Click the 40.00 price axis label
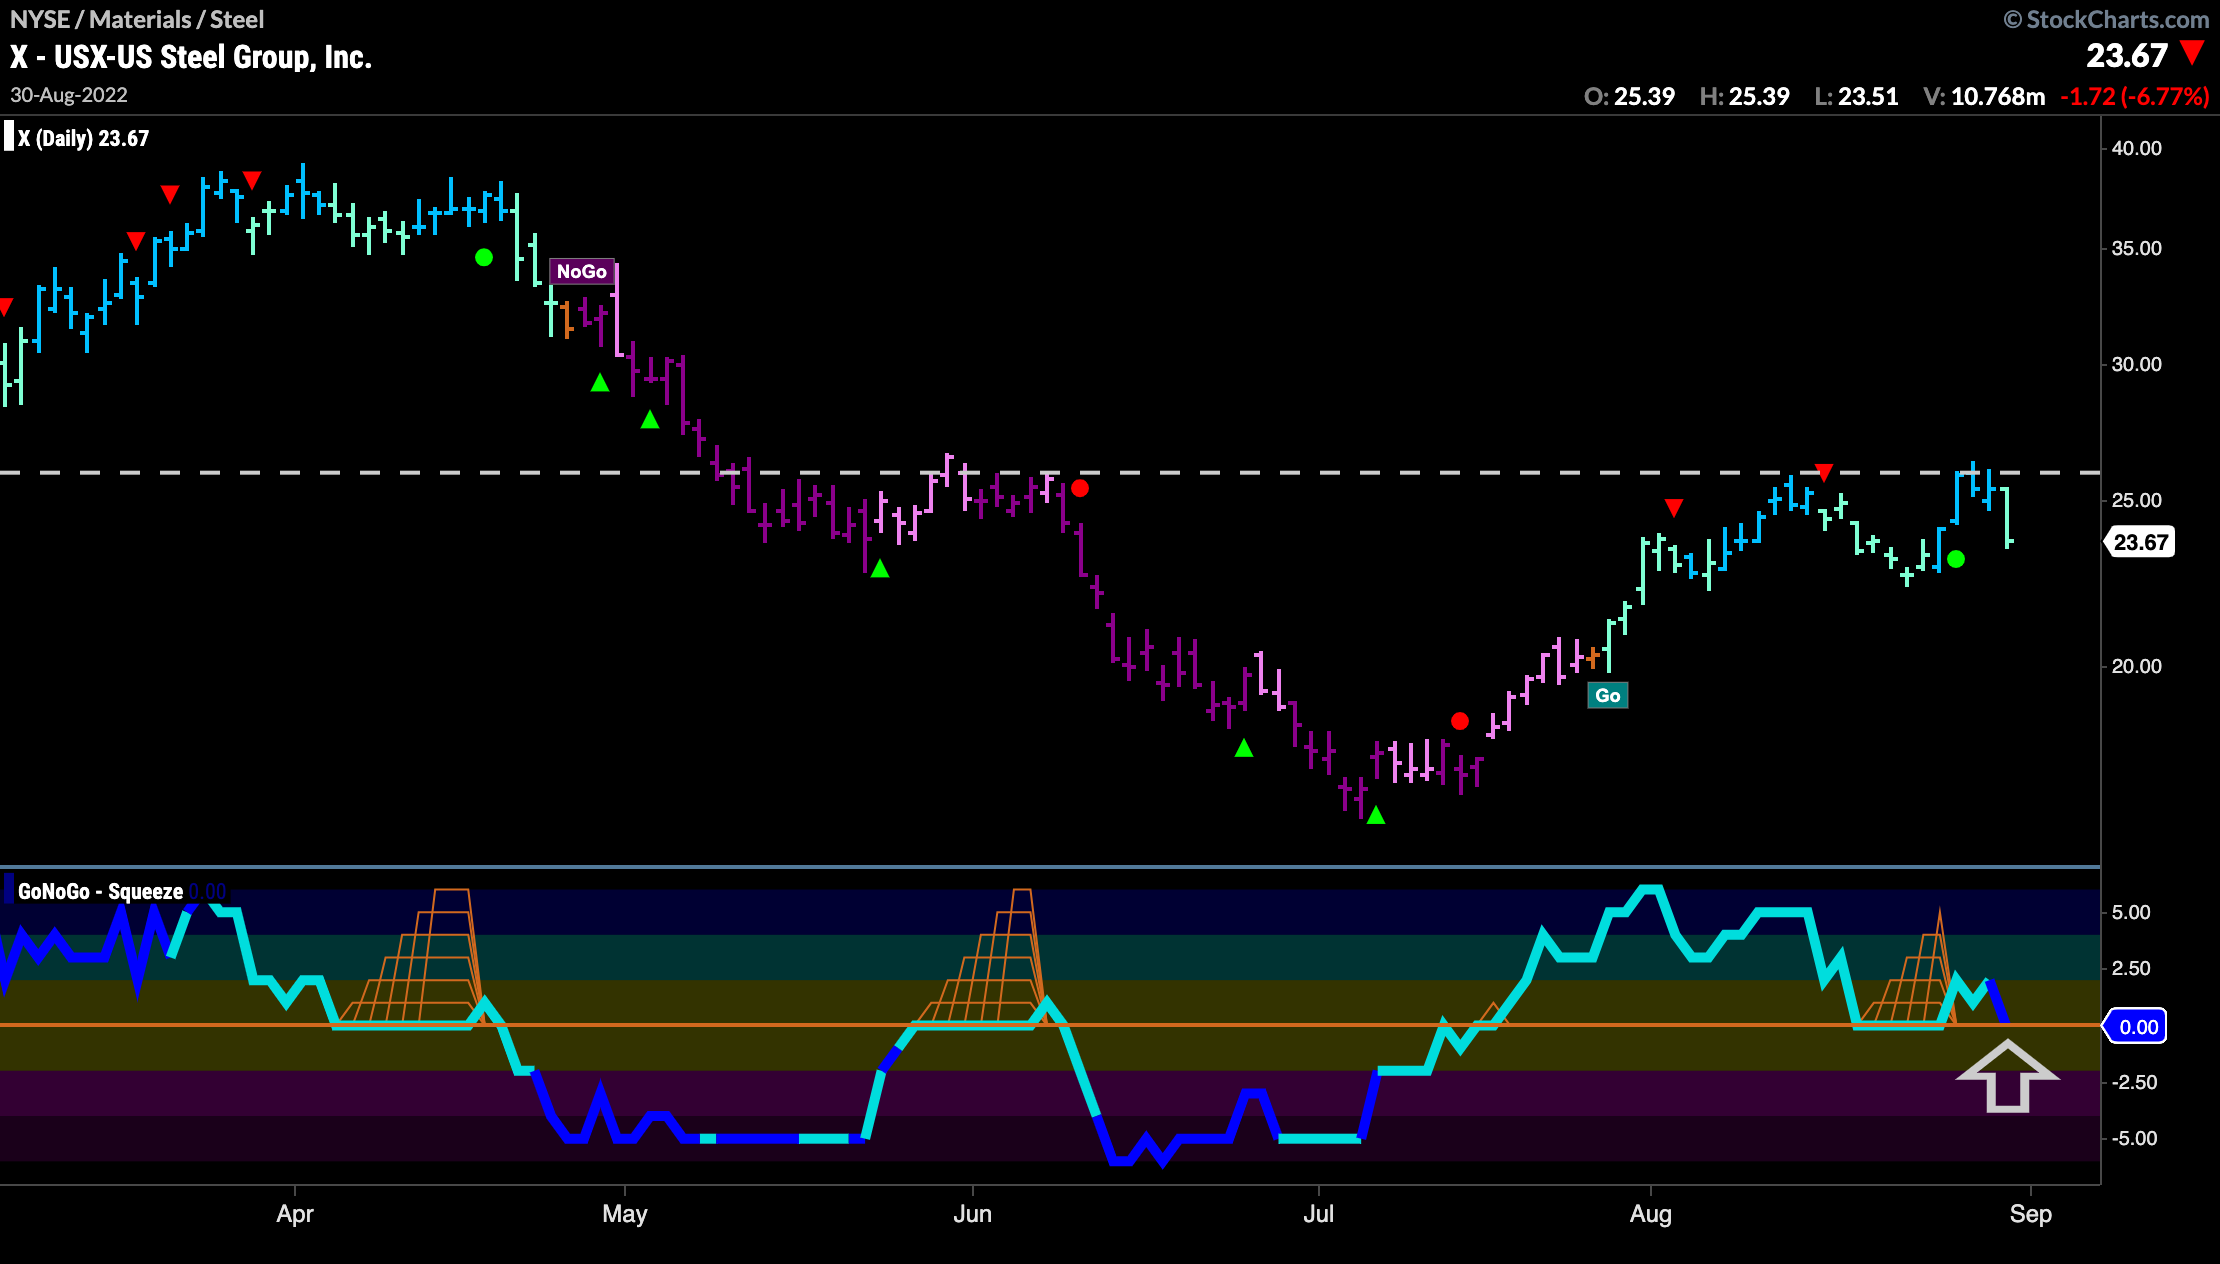The image size is (2220, 1264). coord(2137,148)
